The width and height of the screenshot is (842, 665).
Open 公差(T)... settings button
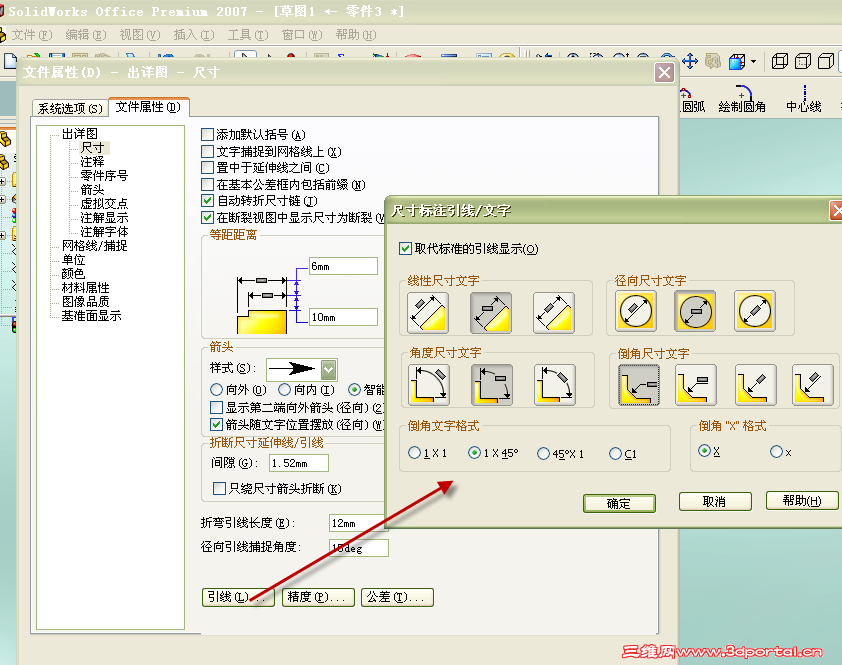(397, 597)
